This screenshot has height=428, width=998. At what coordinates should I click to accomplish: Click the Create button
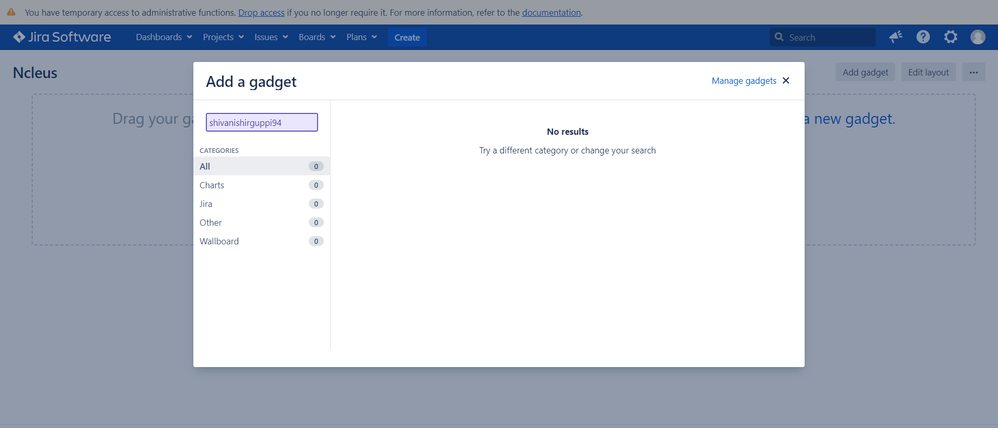click(407, 37)
